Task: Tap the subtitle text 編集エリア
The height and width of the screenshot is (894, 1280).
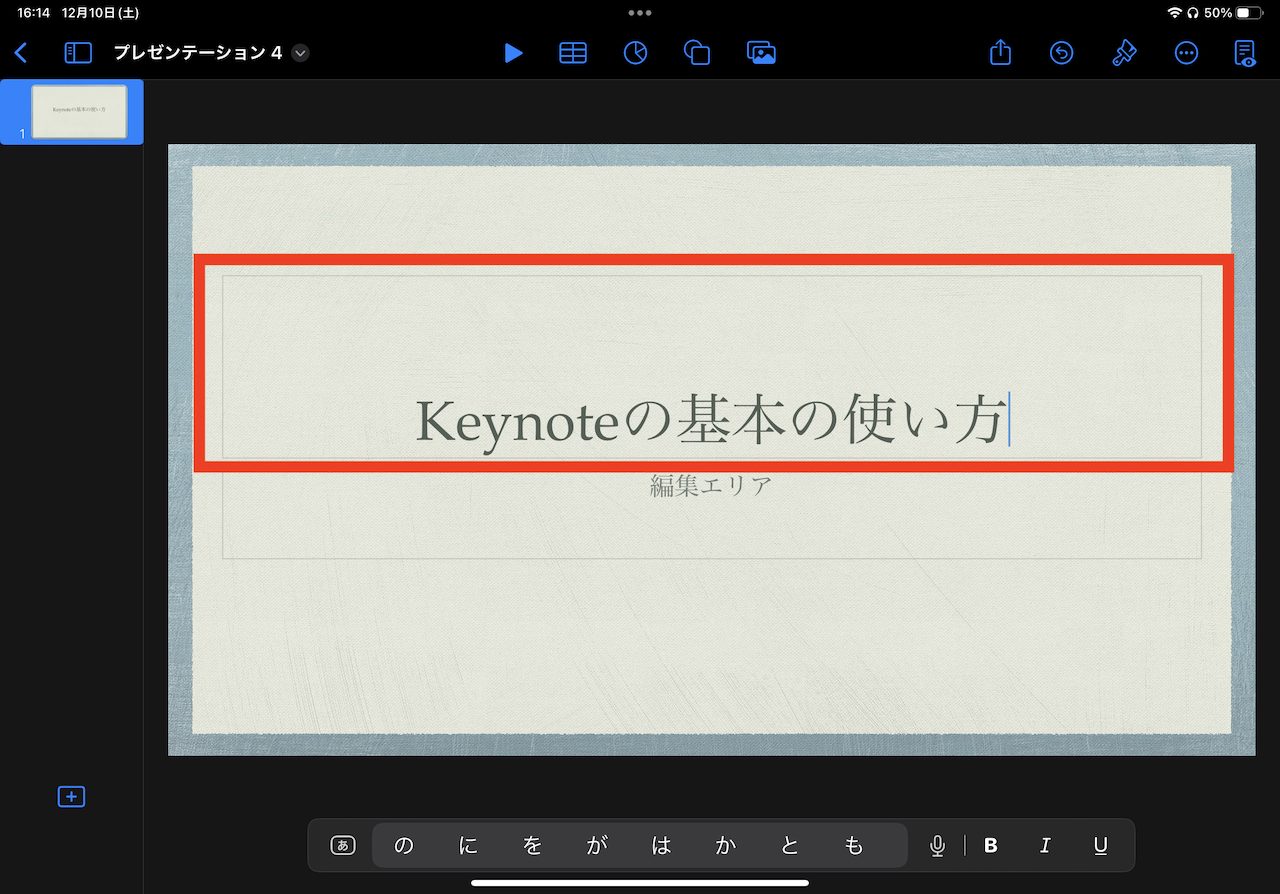Action: [711, 486]
